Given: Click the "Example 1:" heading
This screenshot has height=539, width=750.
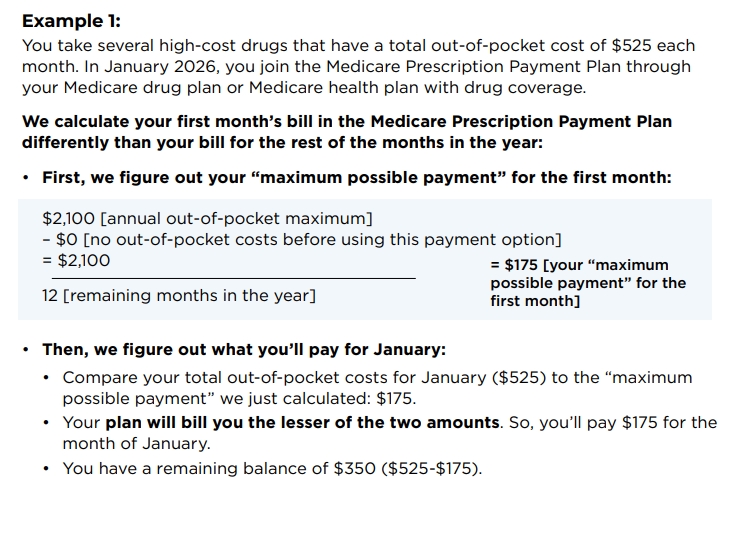Looking at the screenshot, I should [71, 21].
